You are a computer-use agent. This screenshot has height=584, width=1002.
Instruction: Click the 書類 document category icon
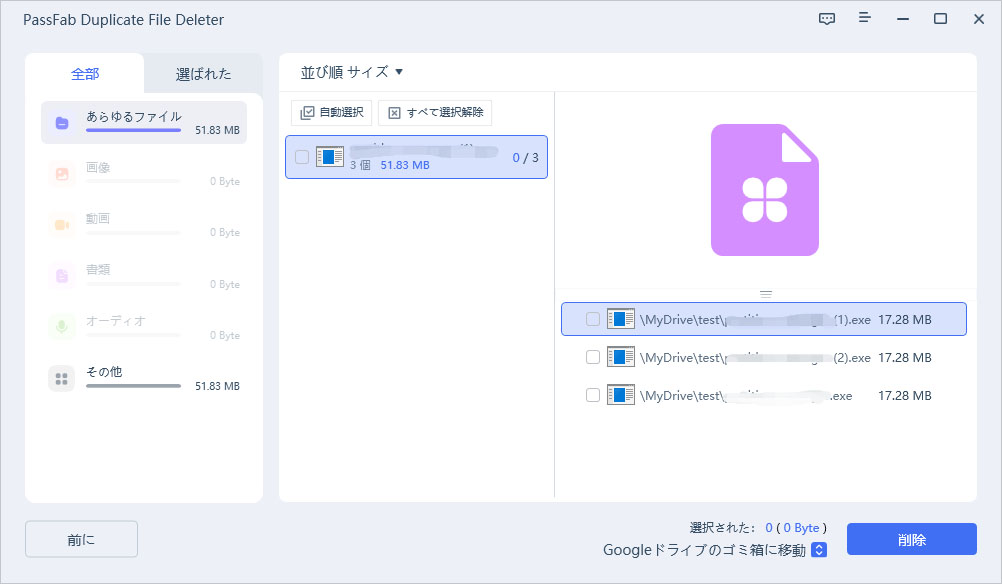click(x=62, y=276)
